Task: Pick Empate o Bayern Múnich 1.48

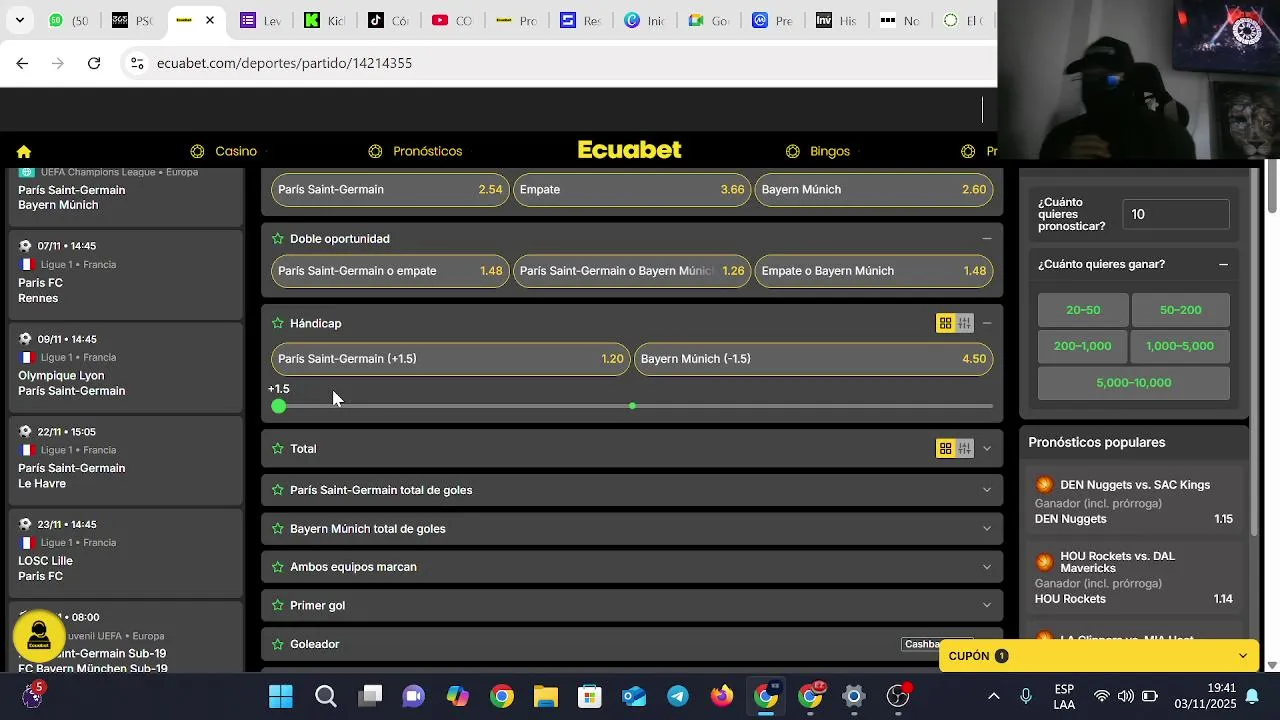Action: coord(874,271)
